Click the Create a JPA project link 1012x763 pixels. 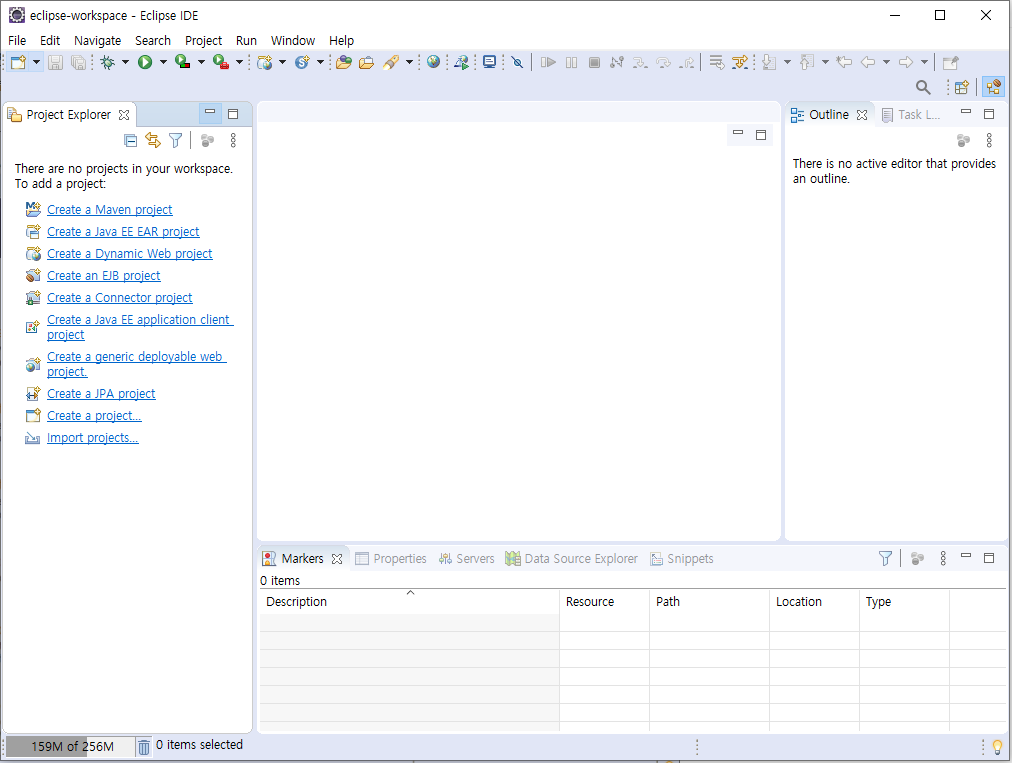[x=101, y=394]
